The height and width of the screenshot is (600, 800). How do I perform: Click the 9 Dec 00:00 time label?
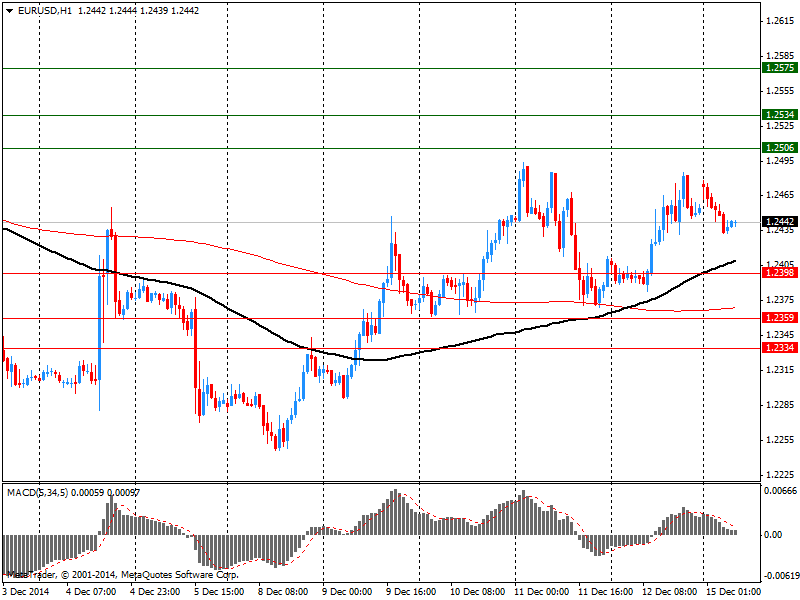click(347, 592)
